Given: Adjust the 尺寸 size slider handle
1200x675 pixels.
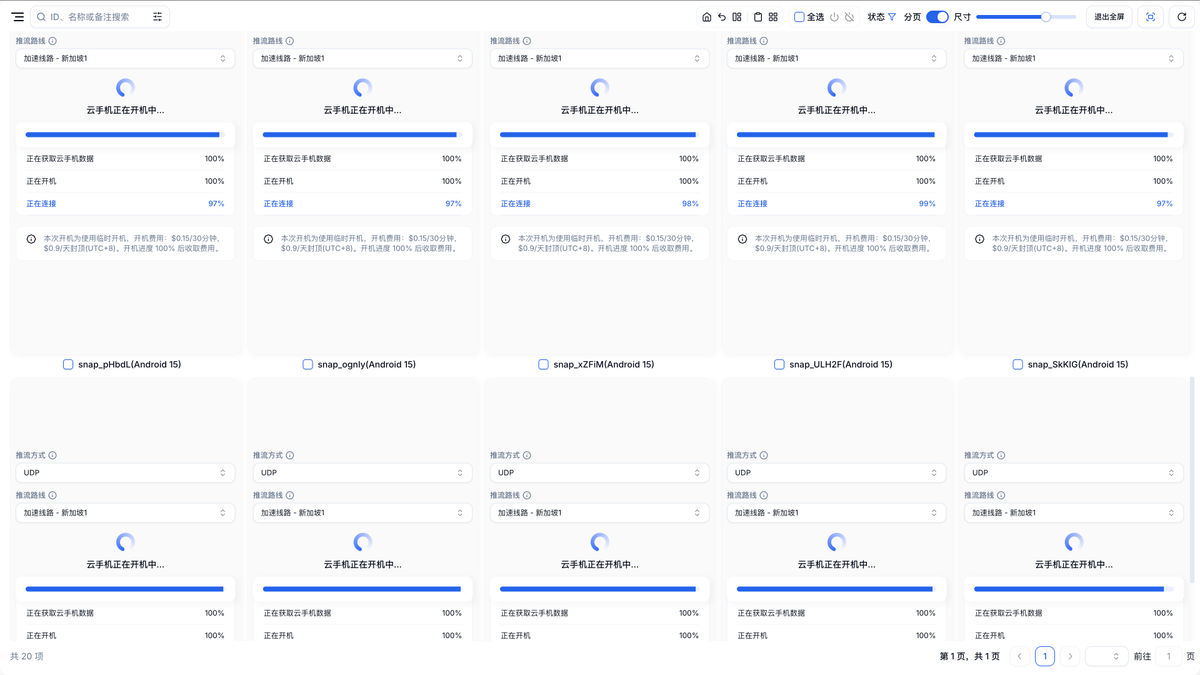Looking at the screenshot, I should [x=1046, y=17].
